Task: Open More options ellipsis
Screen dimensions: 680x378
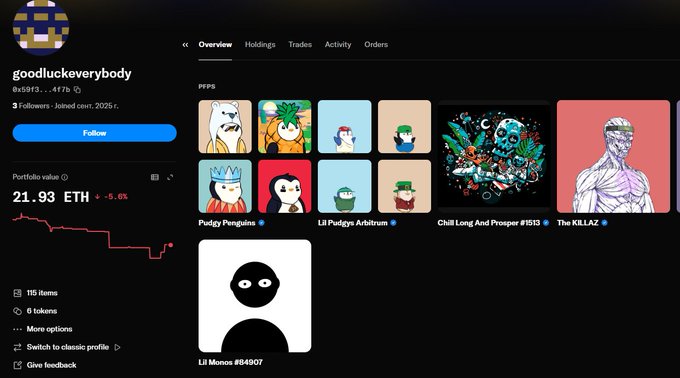Action: pos(17,329)
